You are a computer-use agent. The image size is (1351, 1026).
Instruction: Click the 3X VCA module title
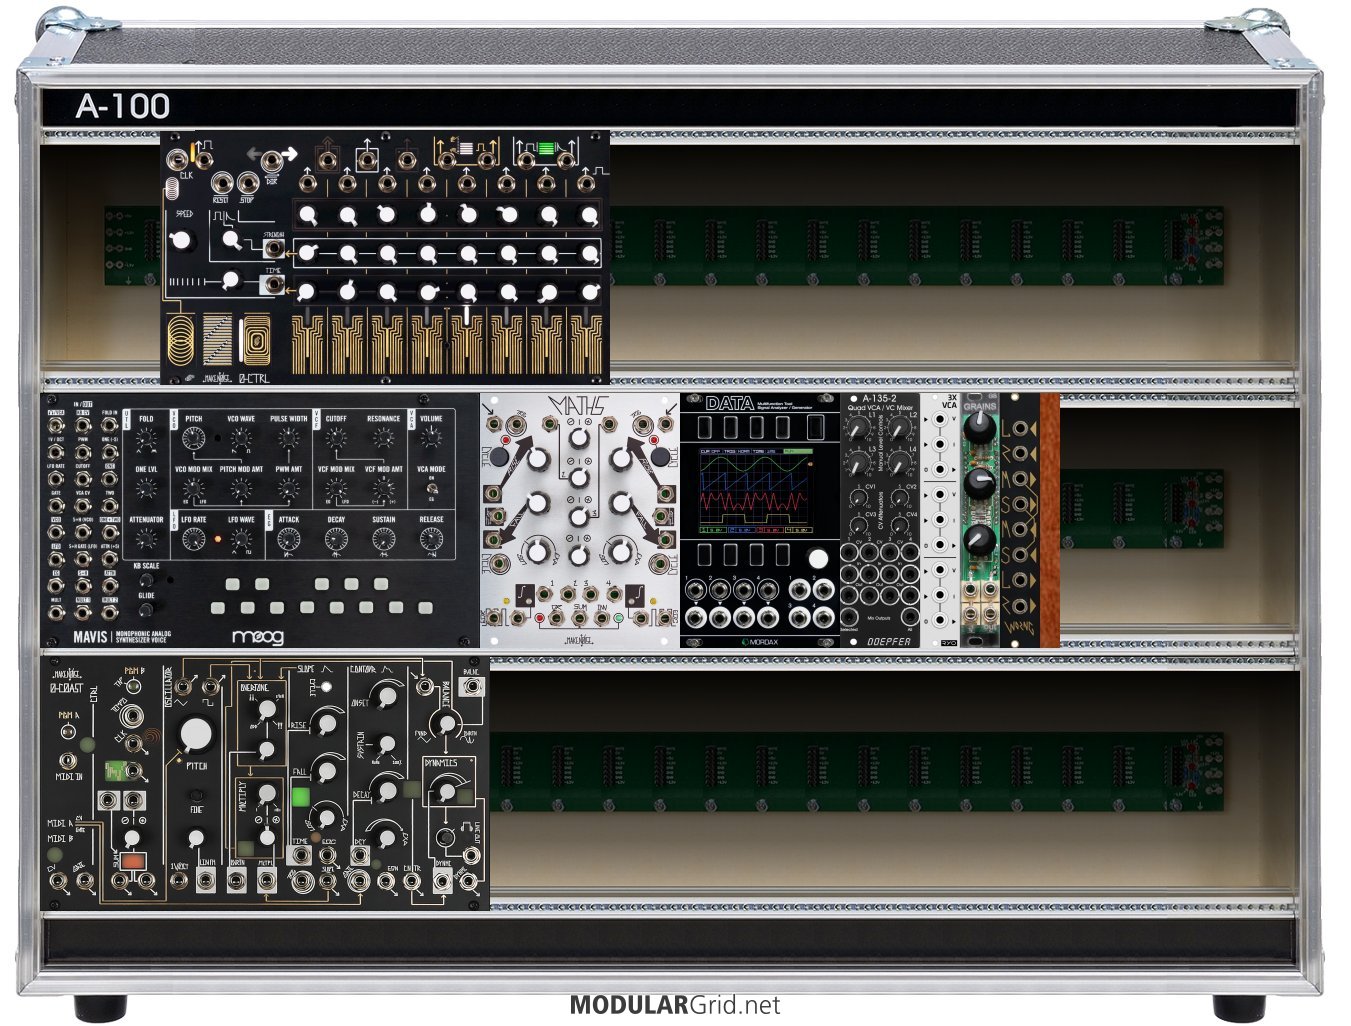[949, 401]
